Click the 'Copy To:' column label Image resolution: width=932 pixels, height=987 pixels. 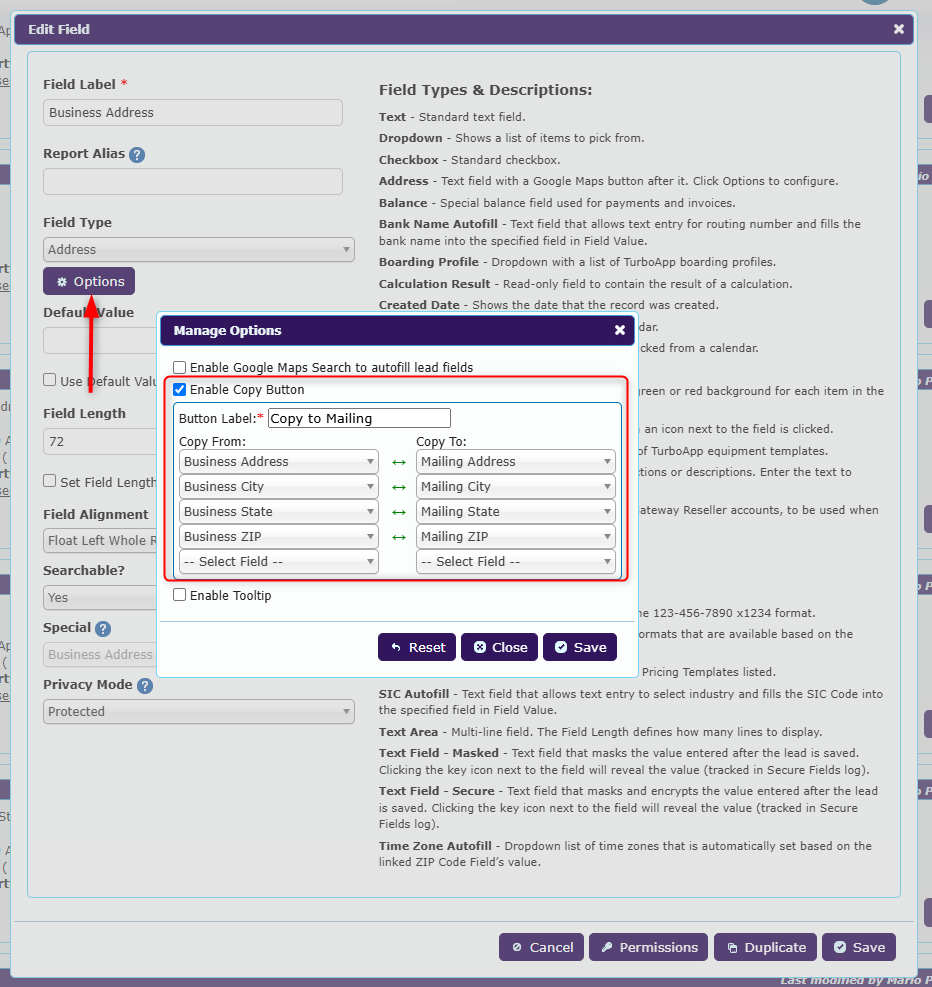pyautogui.click(x=441, y=441)
